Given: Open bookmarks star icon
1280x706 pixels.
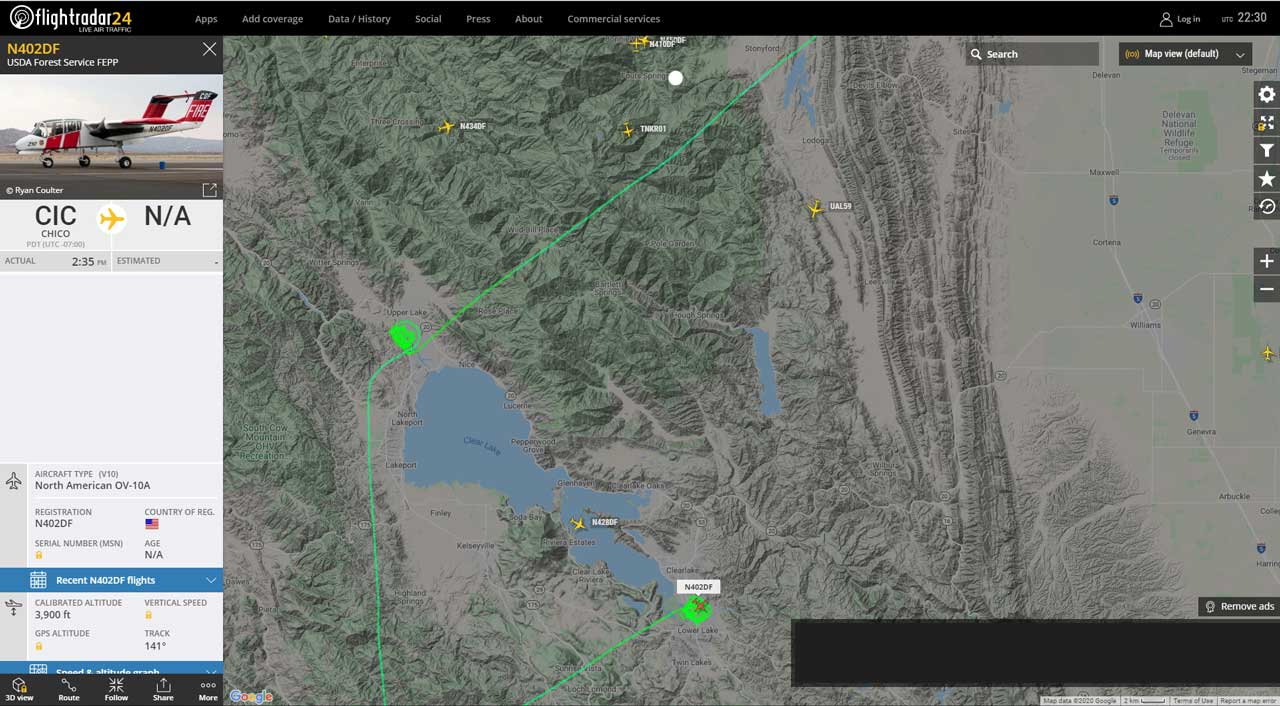Looking at the screenshot, I should [x=1267, y=179].
